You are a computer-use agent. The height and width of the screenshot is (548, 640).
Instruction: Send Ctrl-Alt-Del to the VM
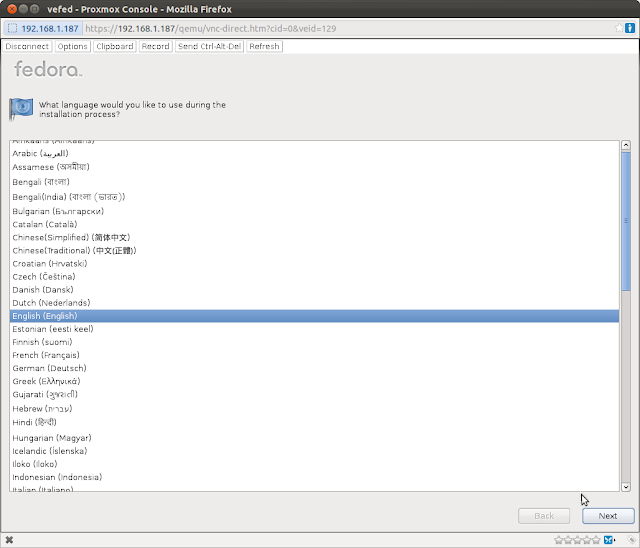pos(209,47)
